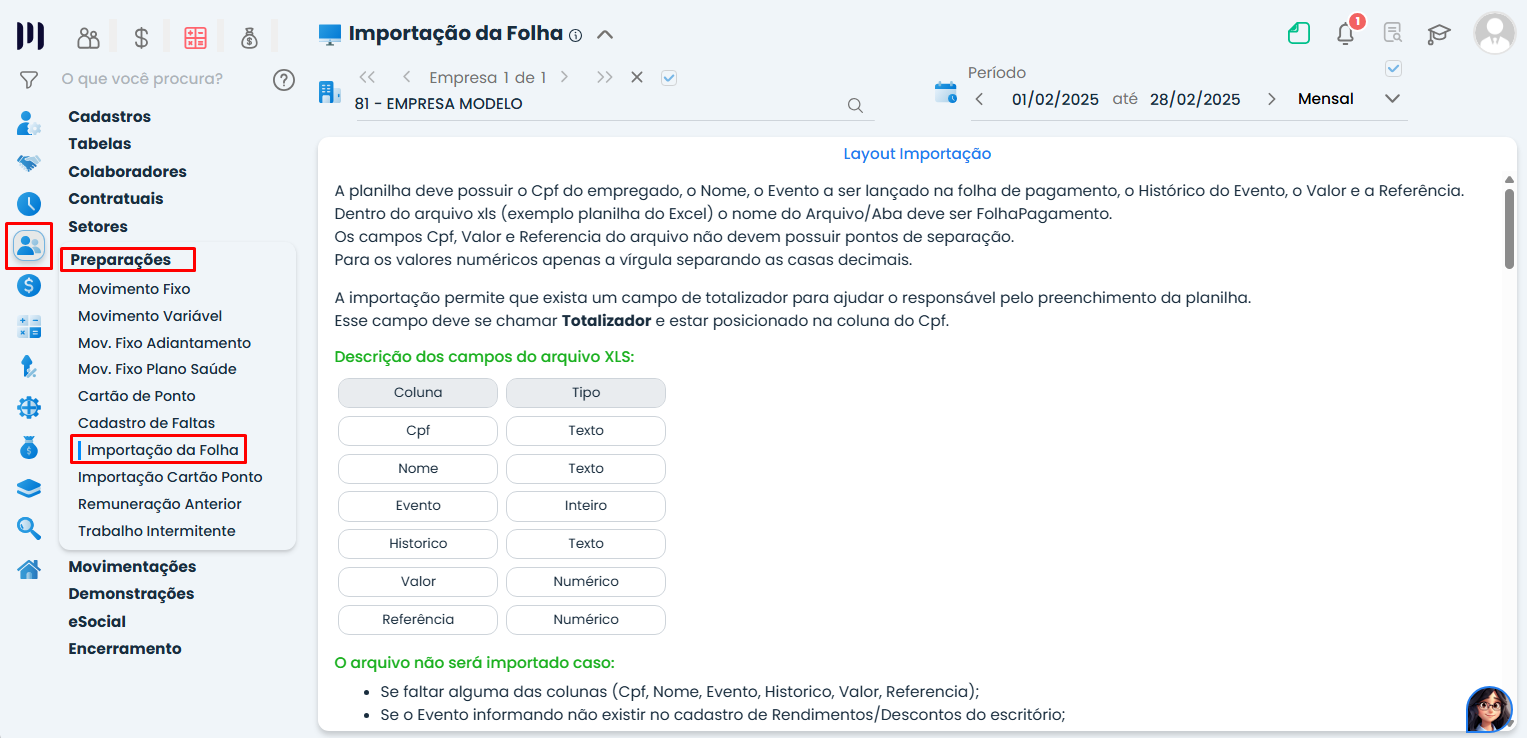Open the home icon in sidebar
Image resolution: width=1527 pixels, height=738 pixels.
pos(29,569)
